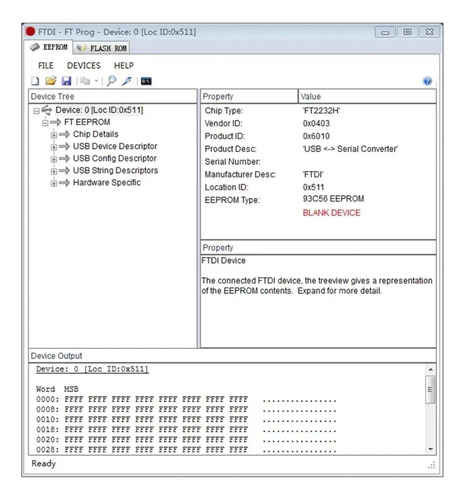Expand the Chip Details node
Viewport: 465px width, 500px height.
point(54,135)
